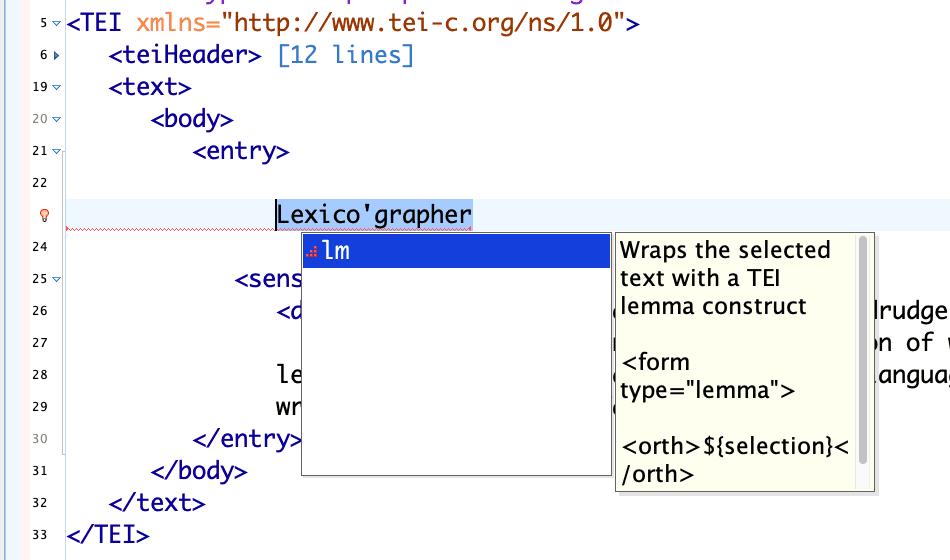Click the <form type="lemma"> template preview
This screenshot has width=950, height=560.
707,375
